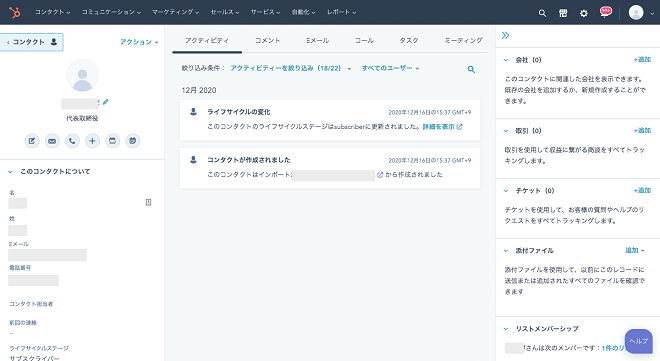The height and width of the screenshot is (361, 660).
Task: Click the コンタクト担当者 field label
Action: [31, 304]
